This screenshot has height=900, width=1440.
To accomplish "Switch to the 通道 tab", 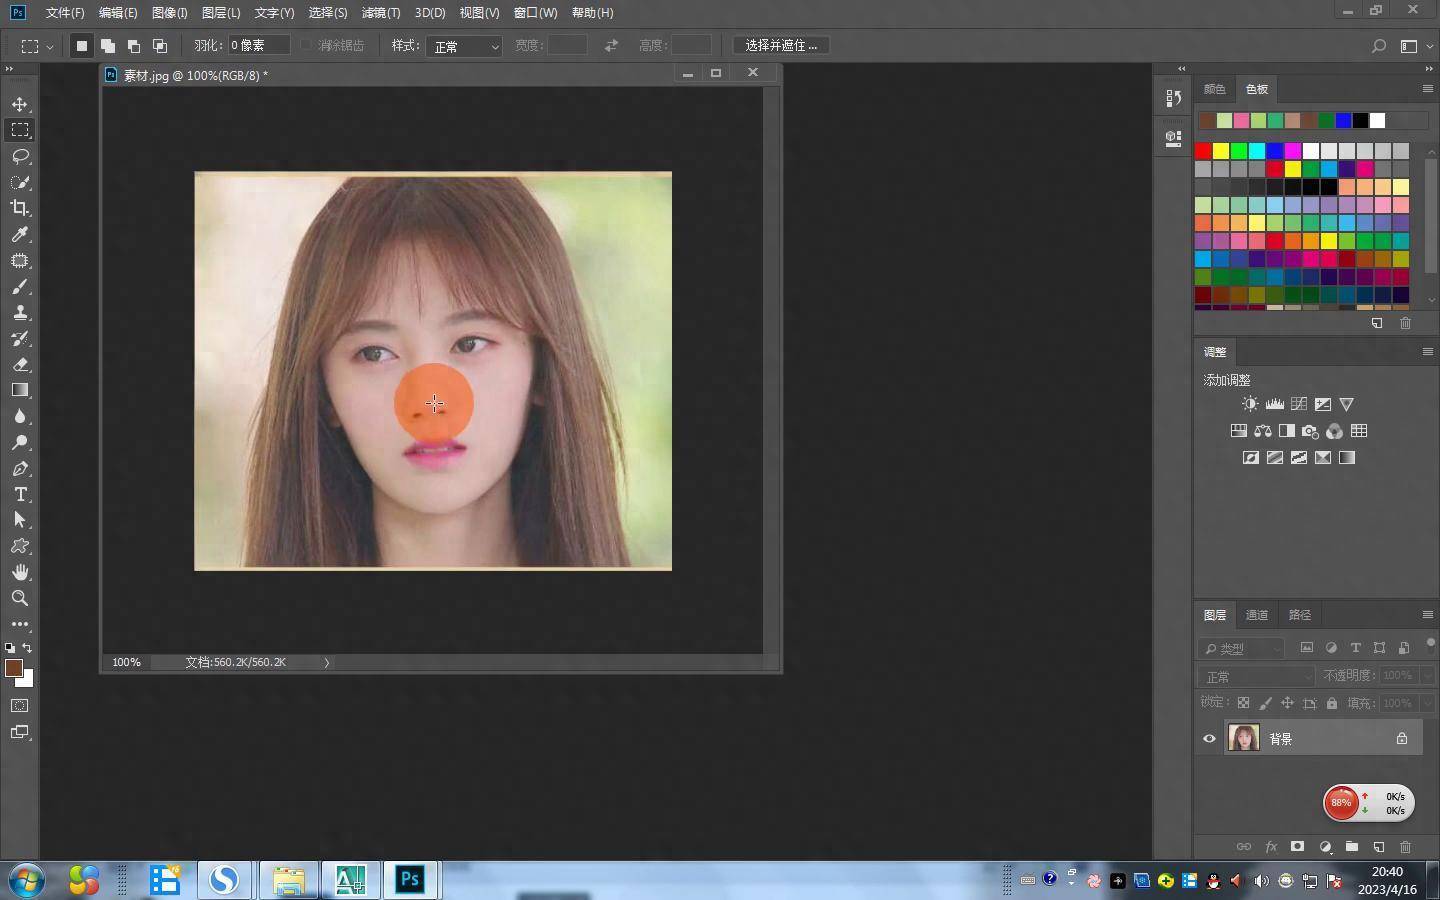I will 1257,615.
